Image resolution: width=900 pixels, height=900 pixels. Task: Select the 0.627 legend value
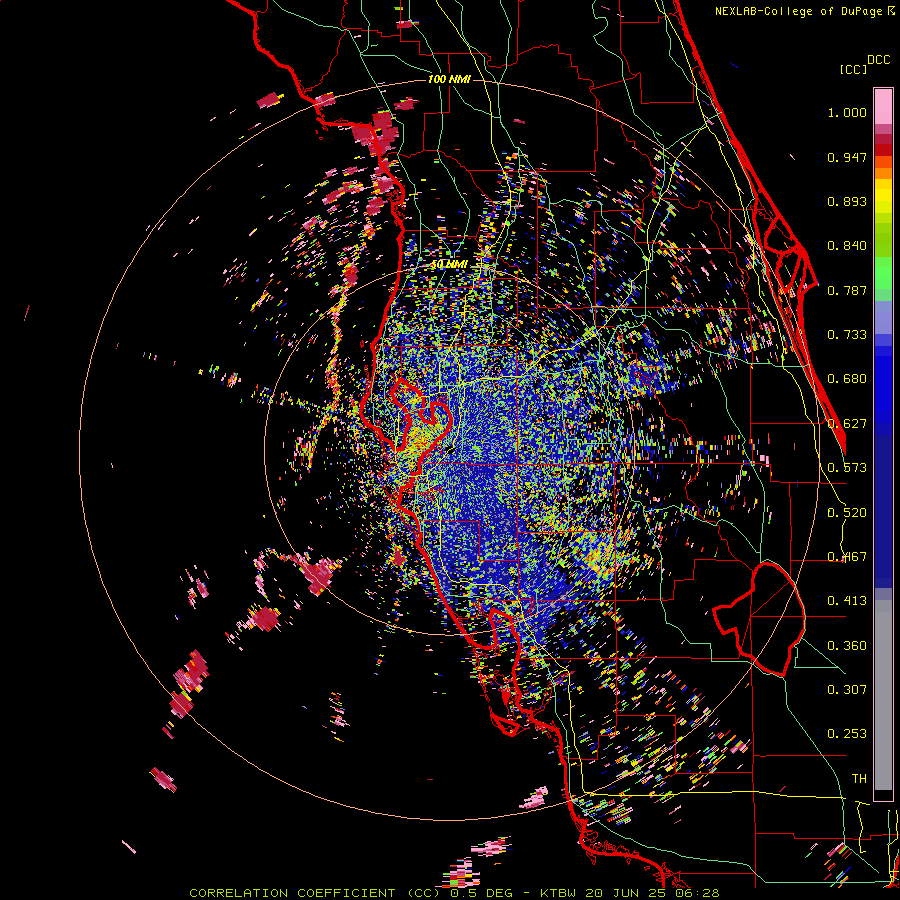[x=847, y=424]
